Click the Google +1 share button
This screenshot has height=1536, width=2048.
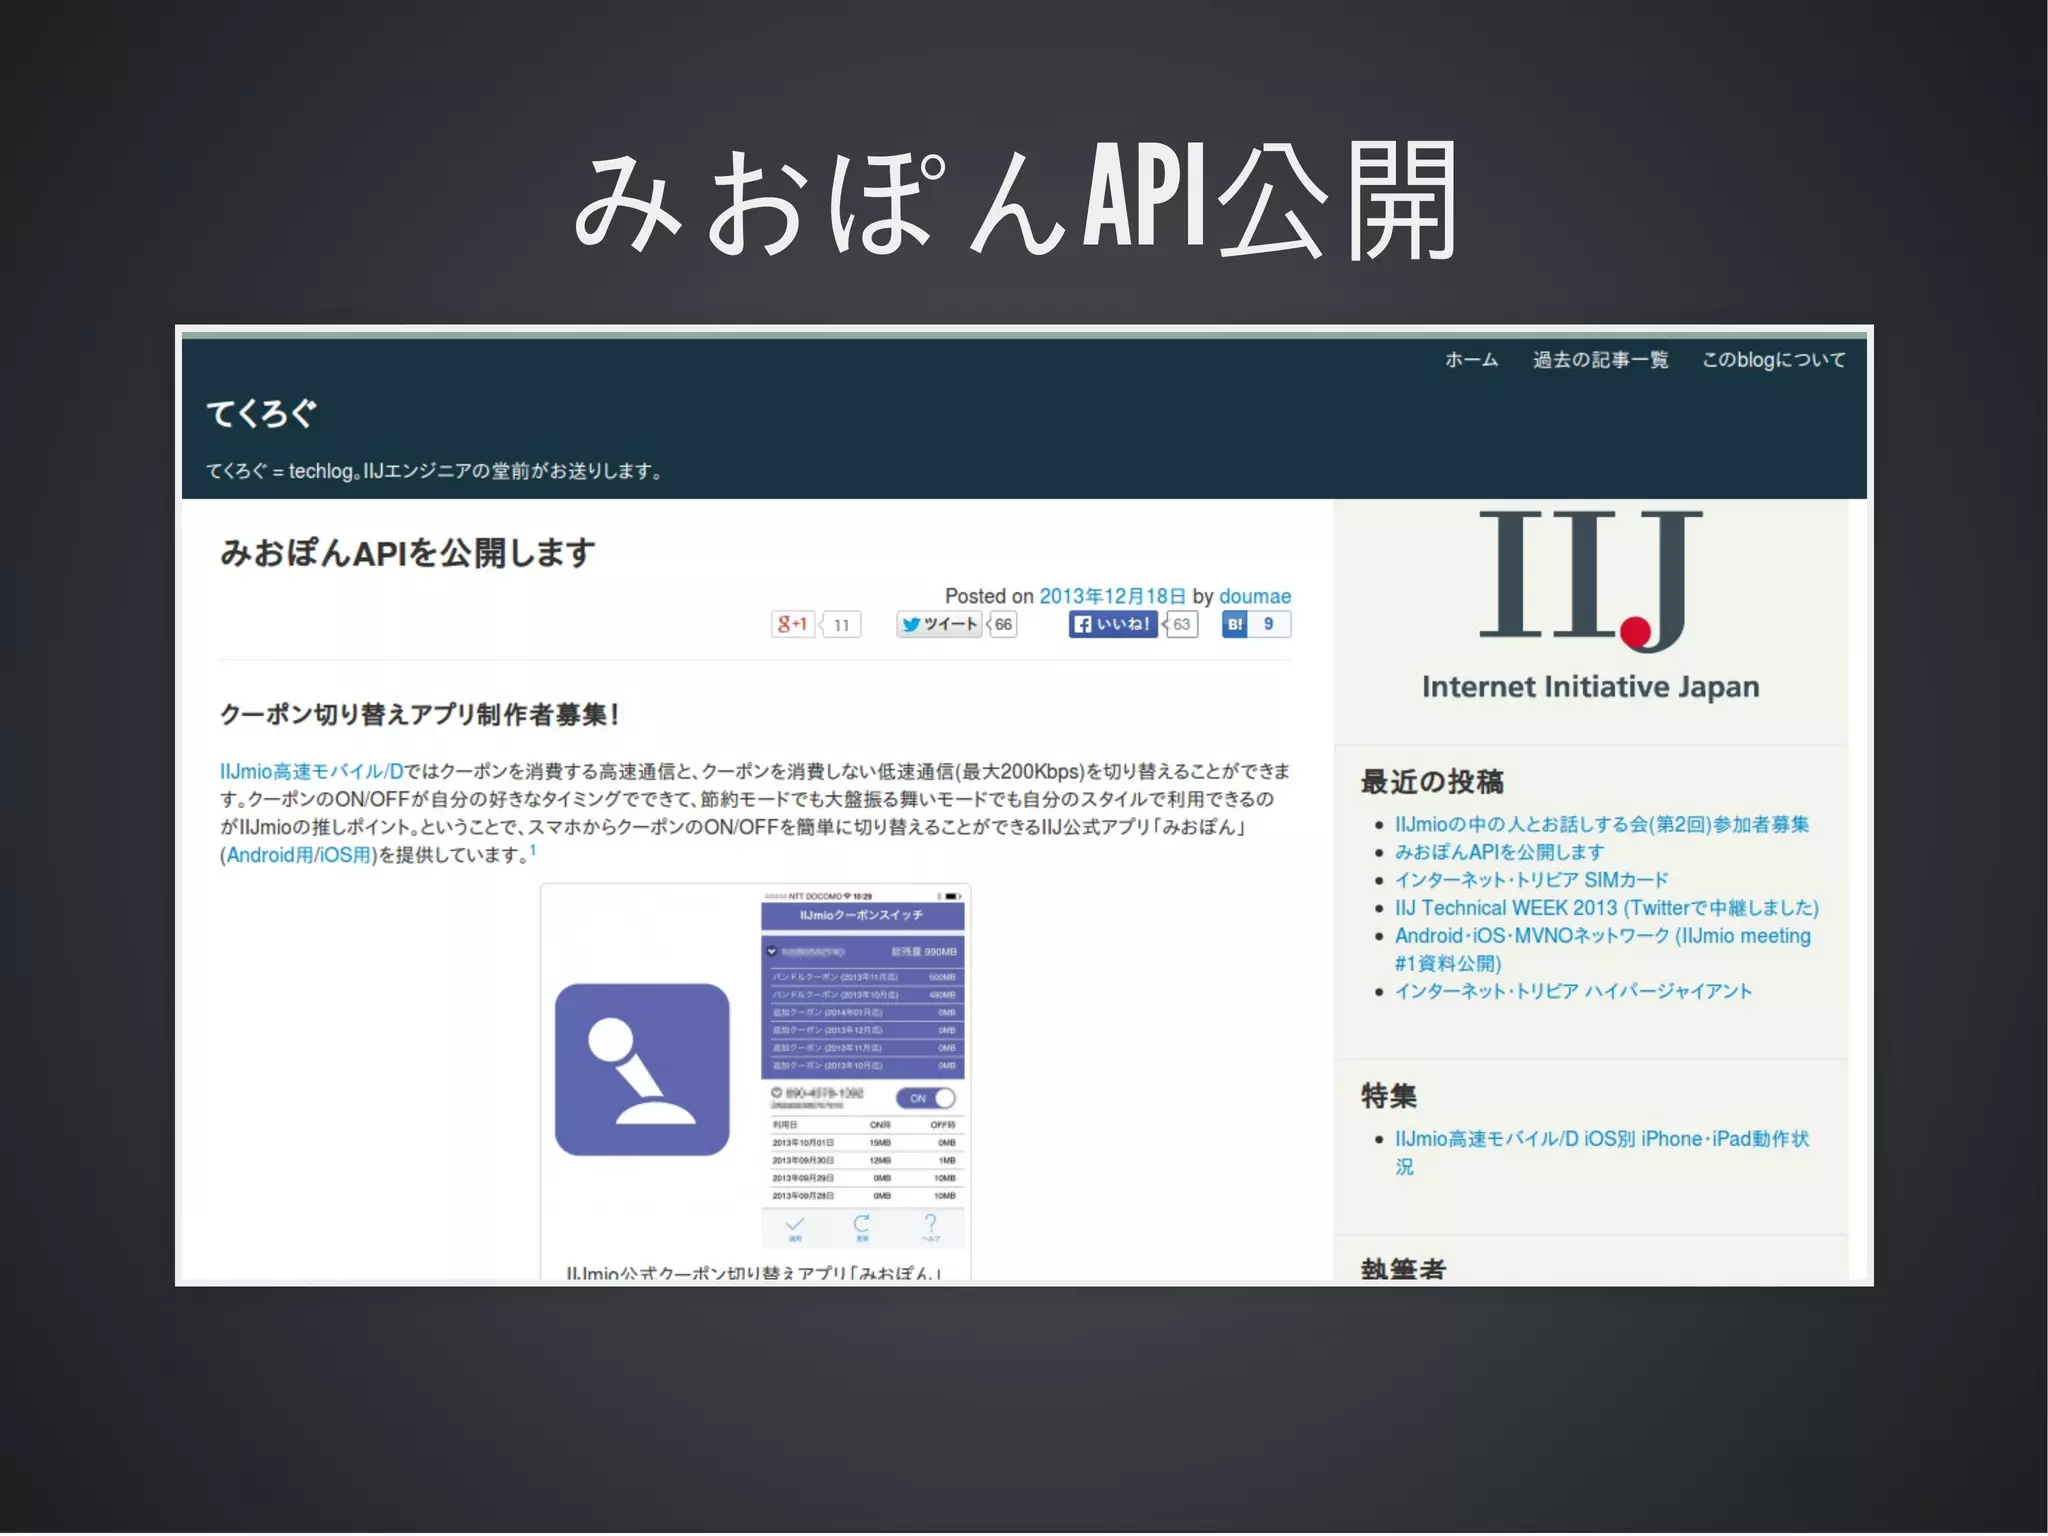pos(793,624)
